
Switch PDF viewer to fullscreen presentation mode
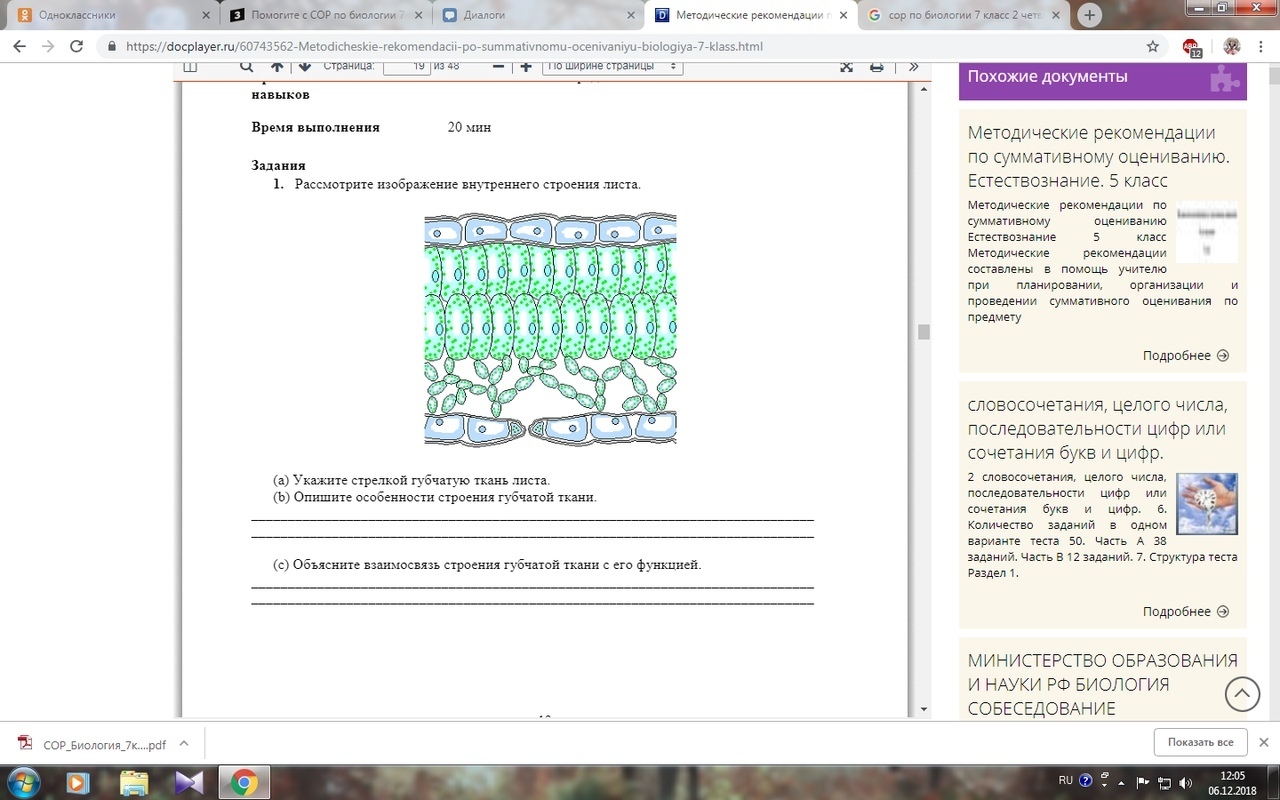click(846, 66)
